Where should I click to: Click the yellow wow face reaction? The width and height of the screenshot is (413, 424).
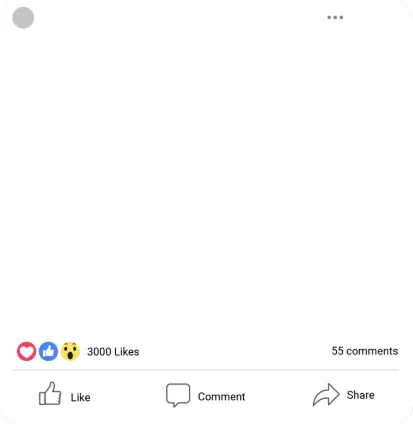point(70,351)
